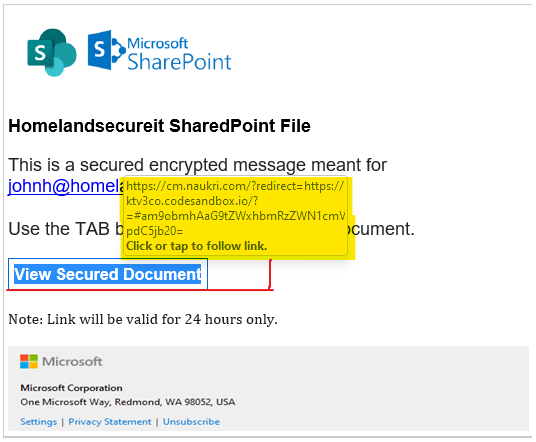Click the One Microsoft Way address line

[x=128, y=402]
